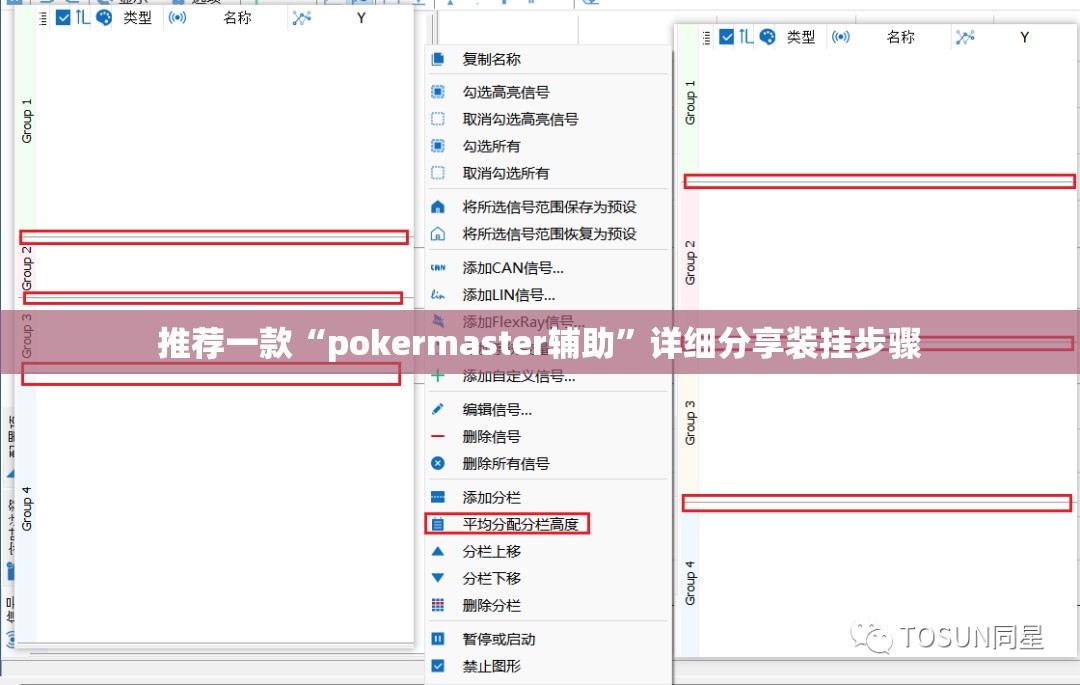Click the 名称 column header in right panel
The width and height of the screenshot is (1080, 685).
pyautogui.click(x=900, y=37)
